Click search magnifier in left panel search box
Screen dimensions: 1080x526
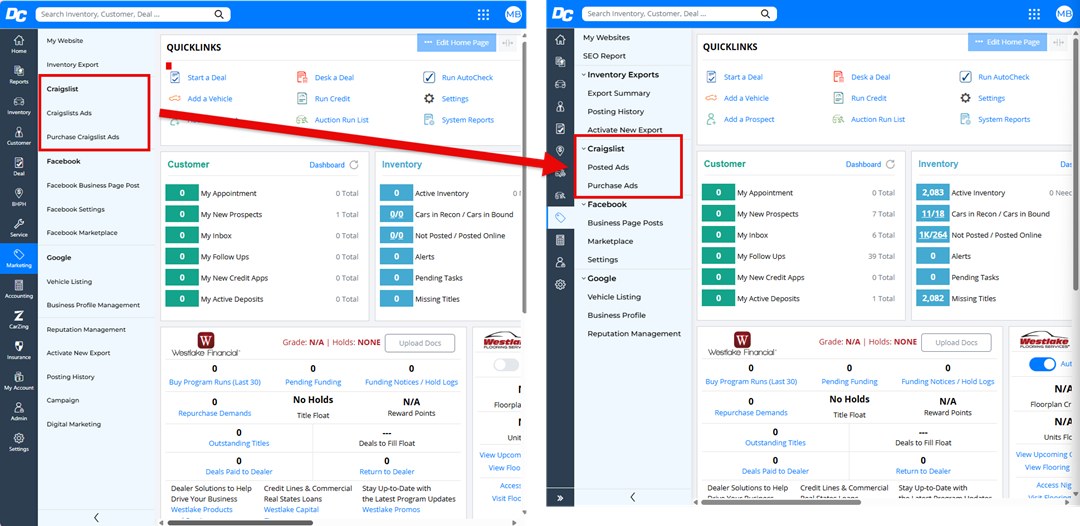coord(219,14)
